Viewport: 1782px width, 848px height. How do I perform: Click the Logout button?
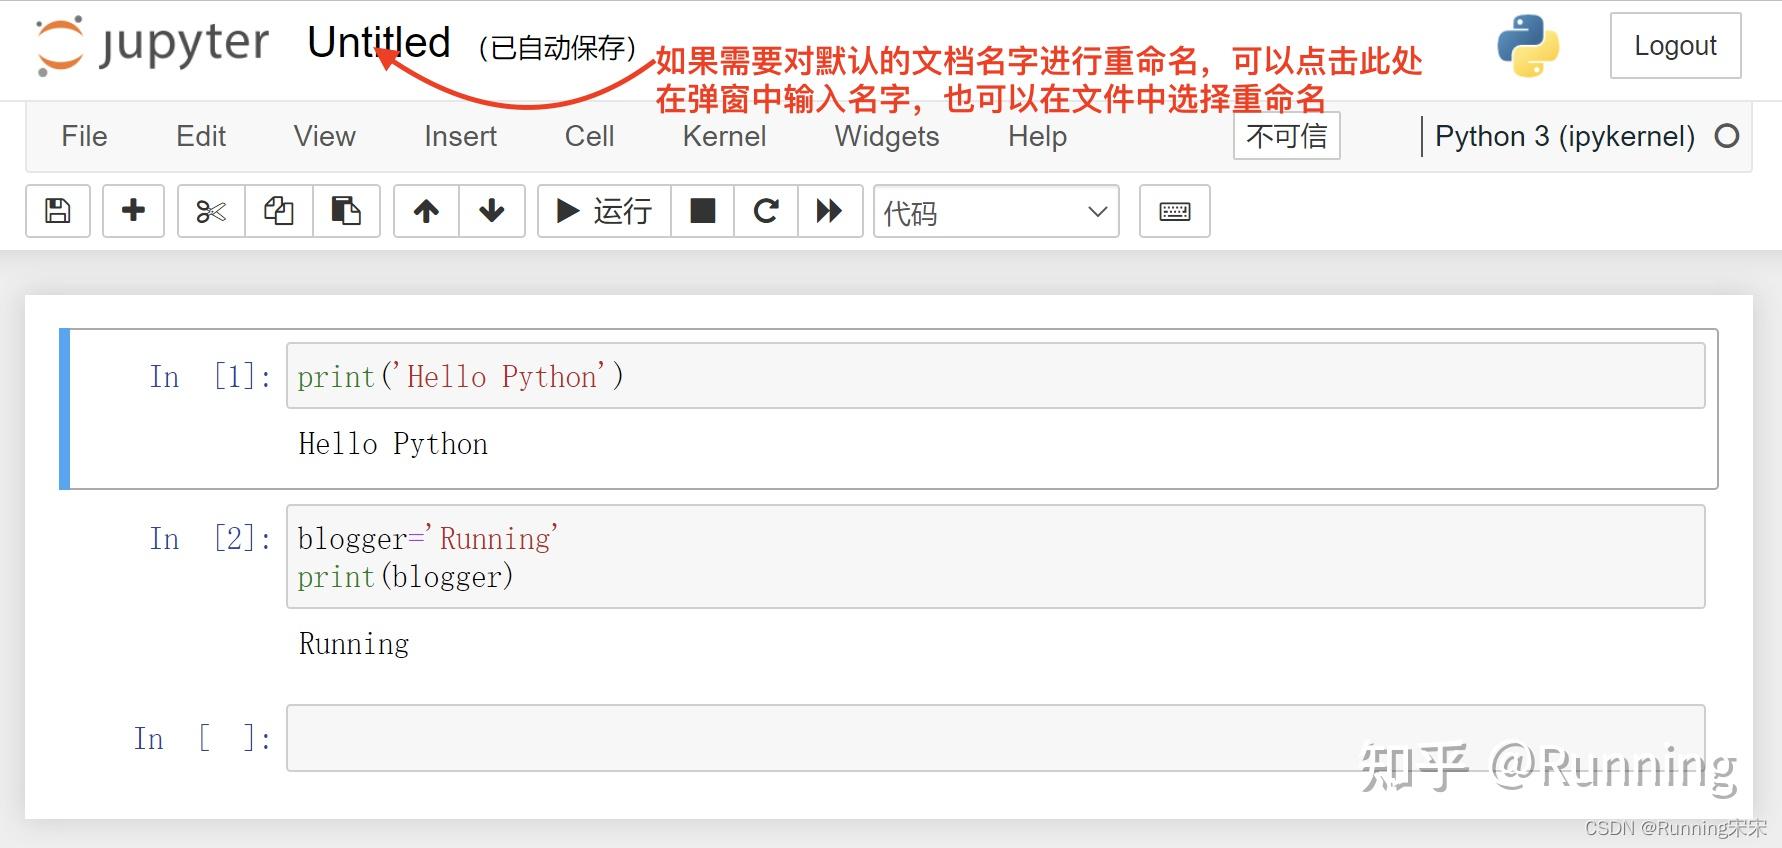coord(1675,46)
